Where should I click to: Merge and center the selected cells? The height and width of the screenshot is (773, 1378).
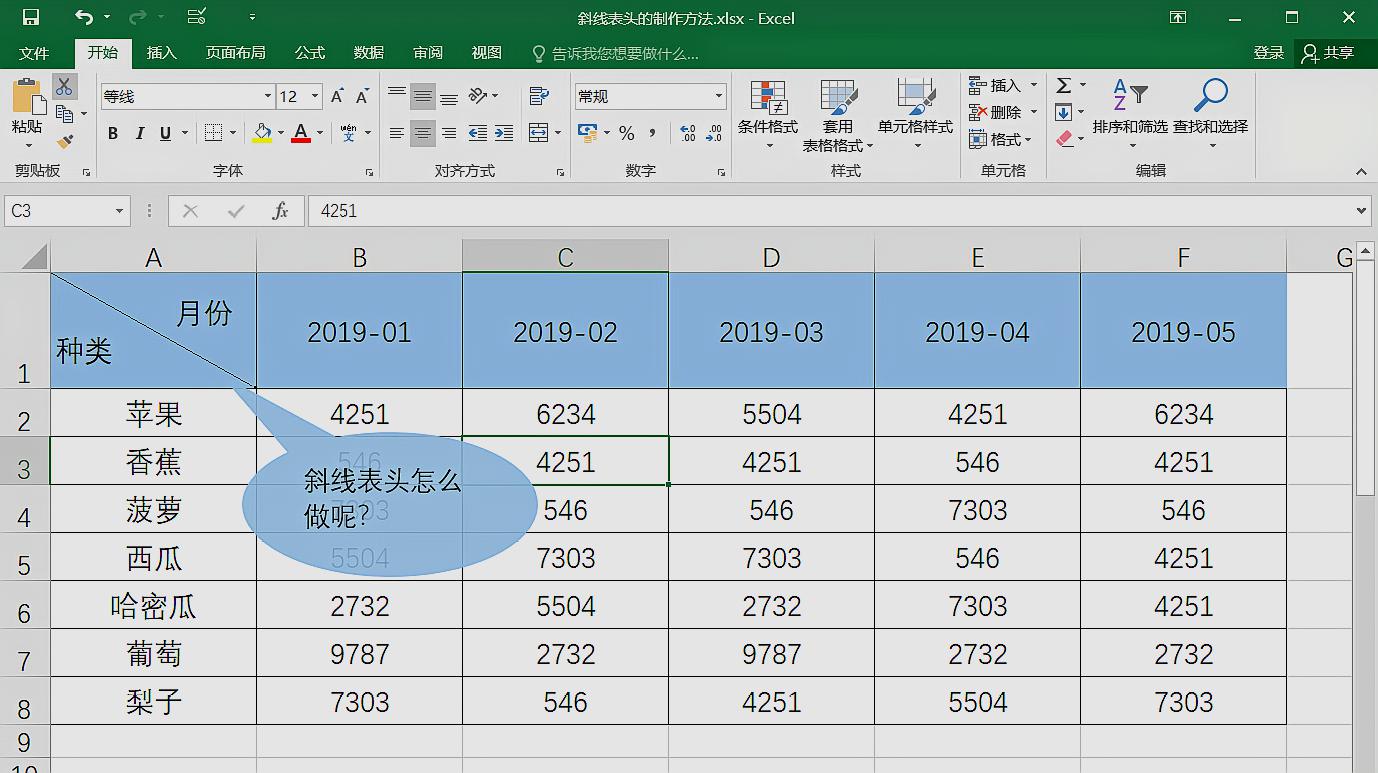click(538, 133)
